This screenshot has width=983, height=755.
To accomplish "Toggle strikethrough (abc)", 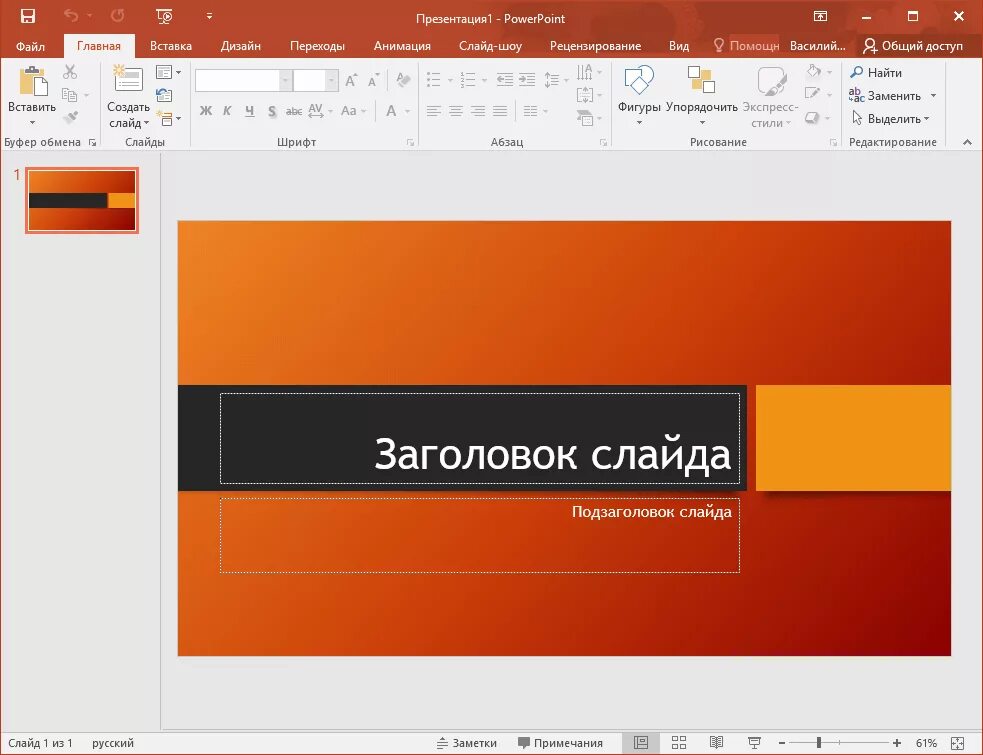I will 293,111.
